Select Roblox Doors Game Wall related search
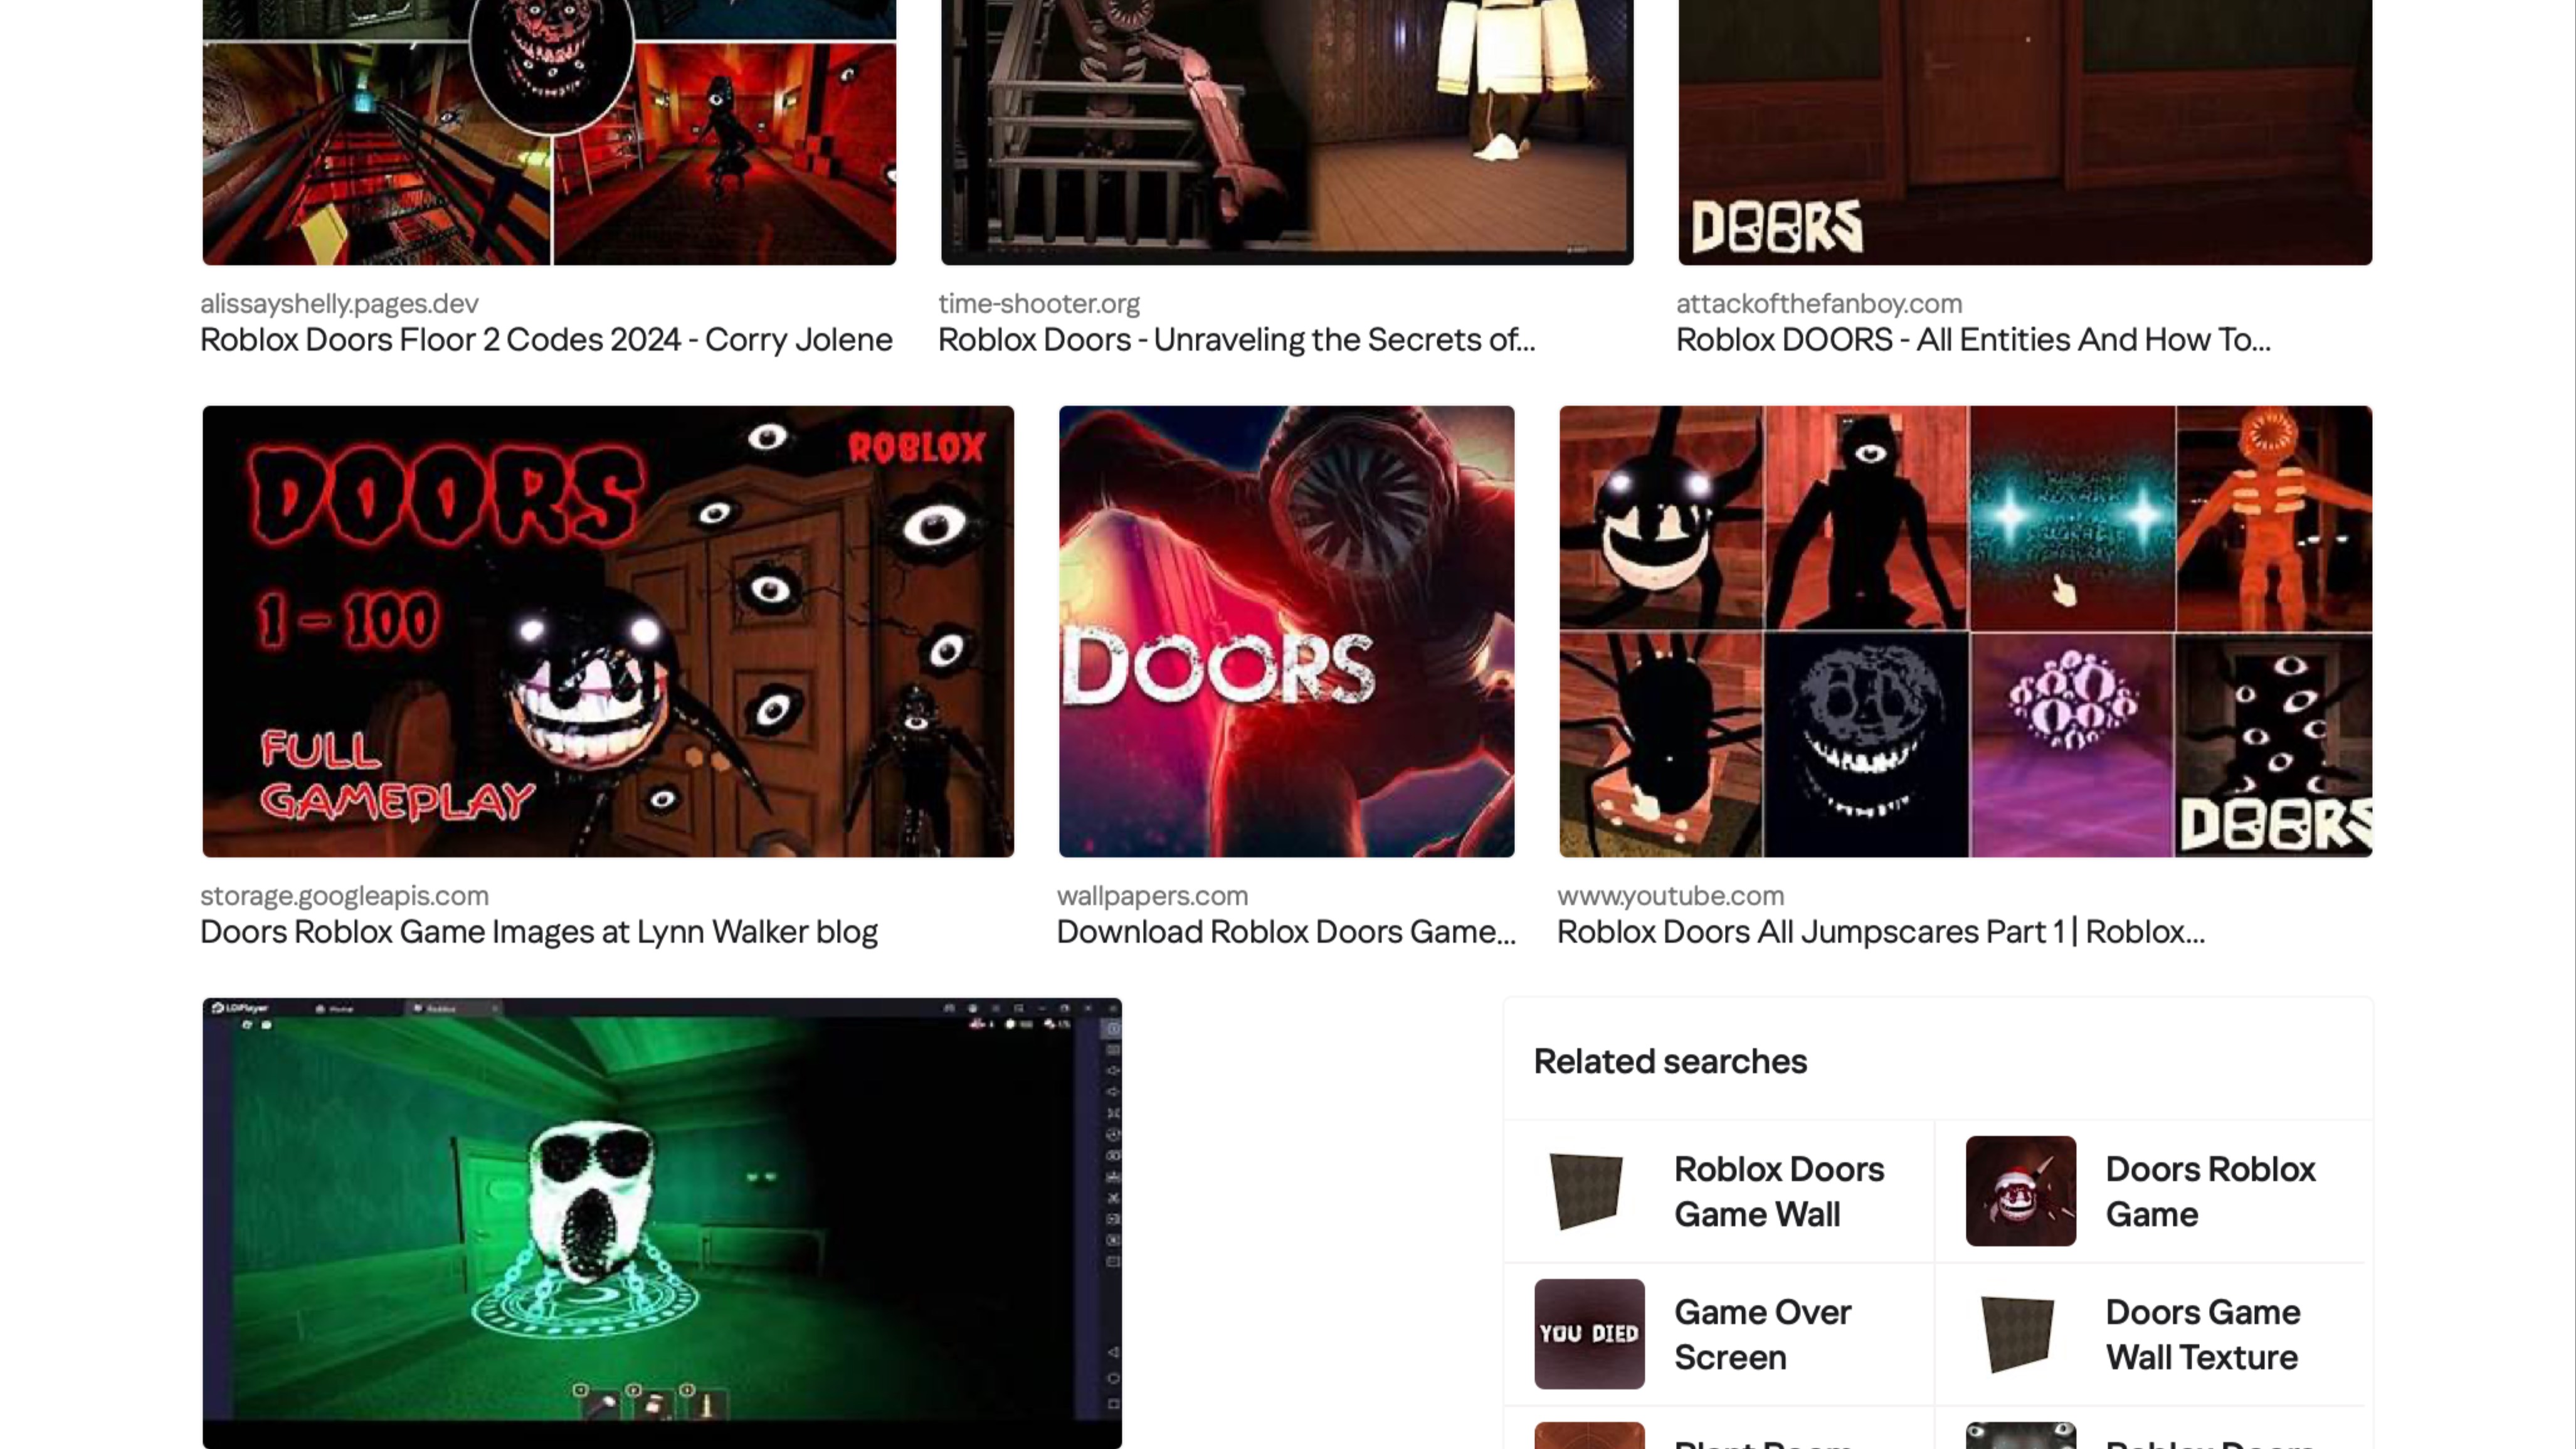 (x=1778, y=1191)
